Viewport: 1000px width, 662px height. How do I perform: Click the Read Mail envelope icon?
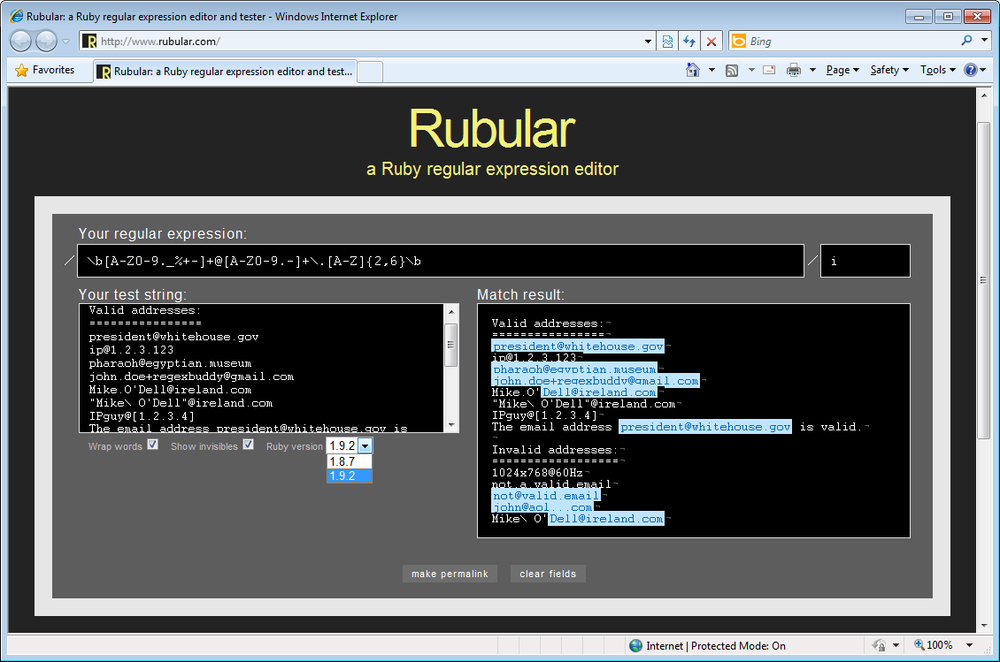click(769, 70)
